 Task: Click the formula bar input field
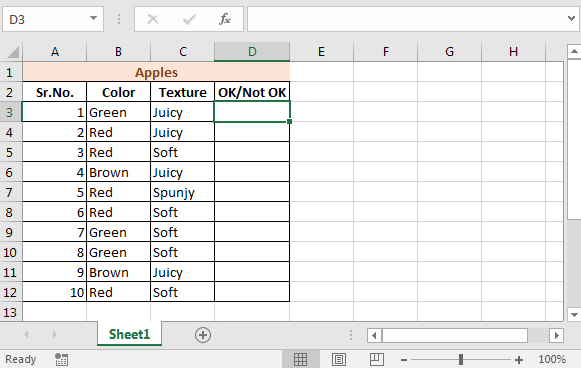coord(407,19)
